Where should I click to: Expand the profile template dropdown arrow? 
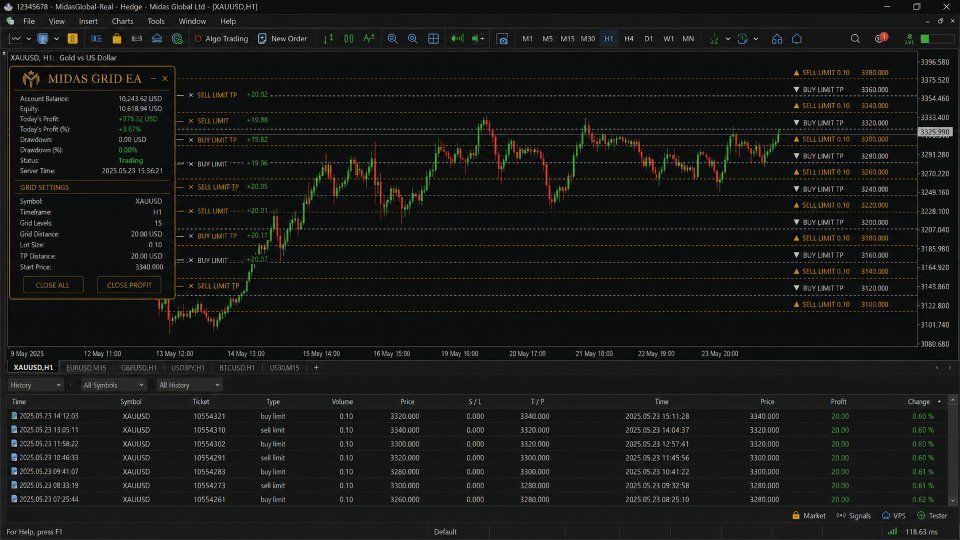coord(56,39)
